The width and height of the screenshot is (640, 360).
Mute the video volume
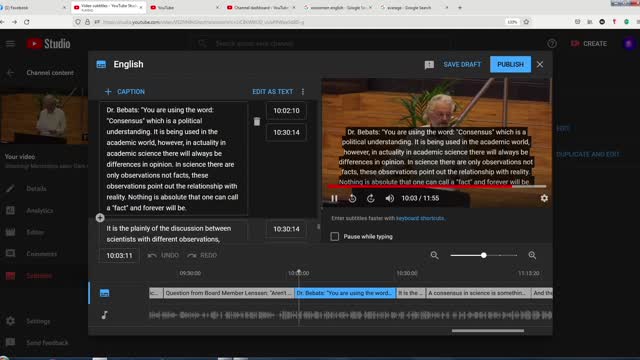pyautogui.click(x=389, y=198)
